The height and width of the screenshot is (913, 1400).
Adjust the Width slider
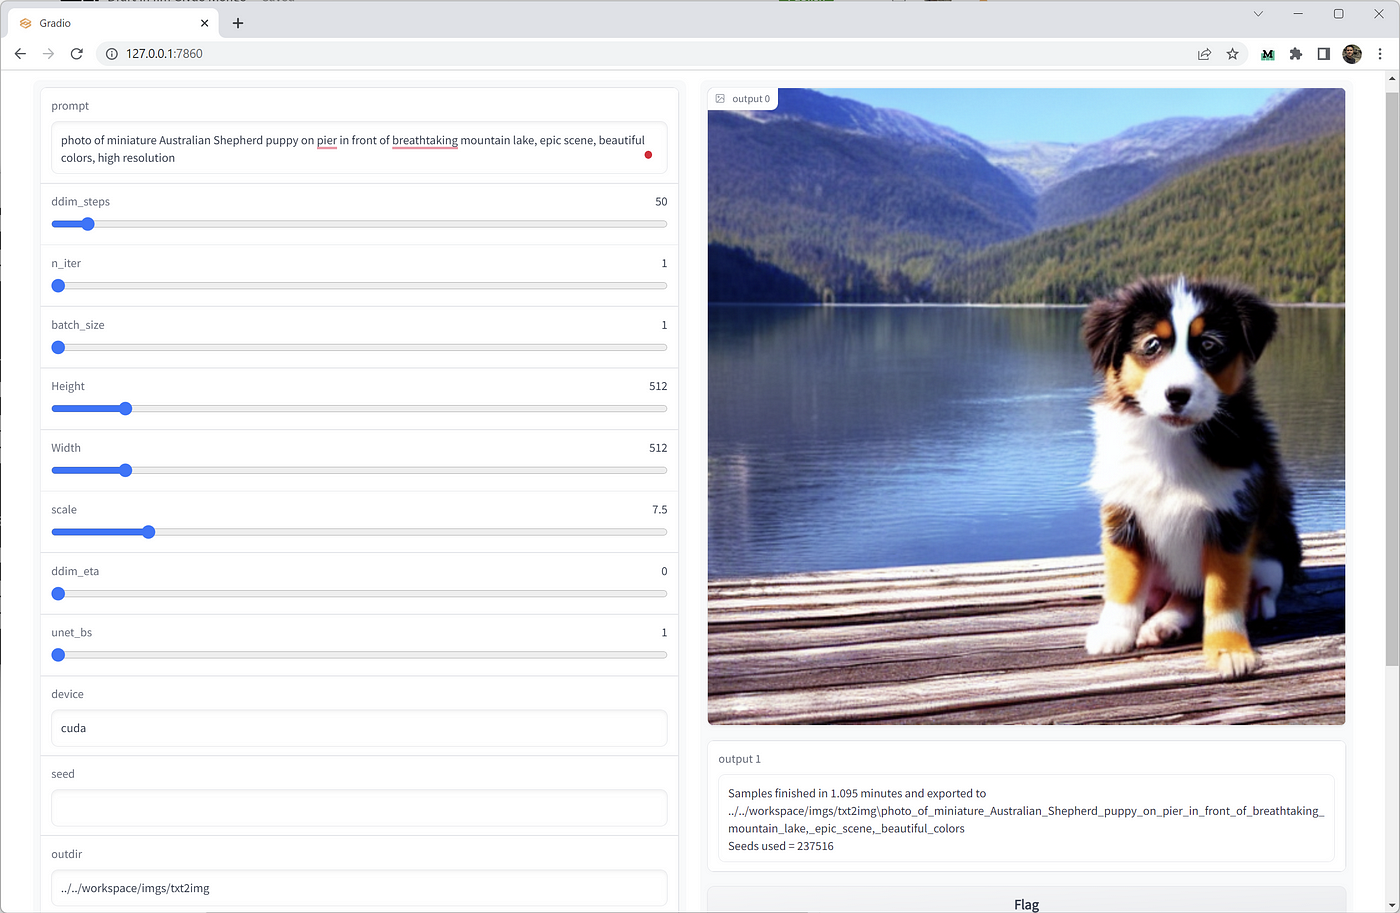[359, 471]
